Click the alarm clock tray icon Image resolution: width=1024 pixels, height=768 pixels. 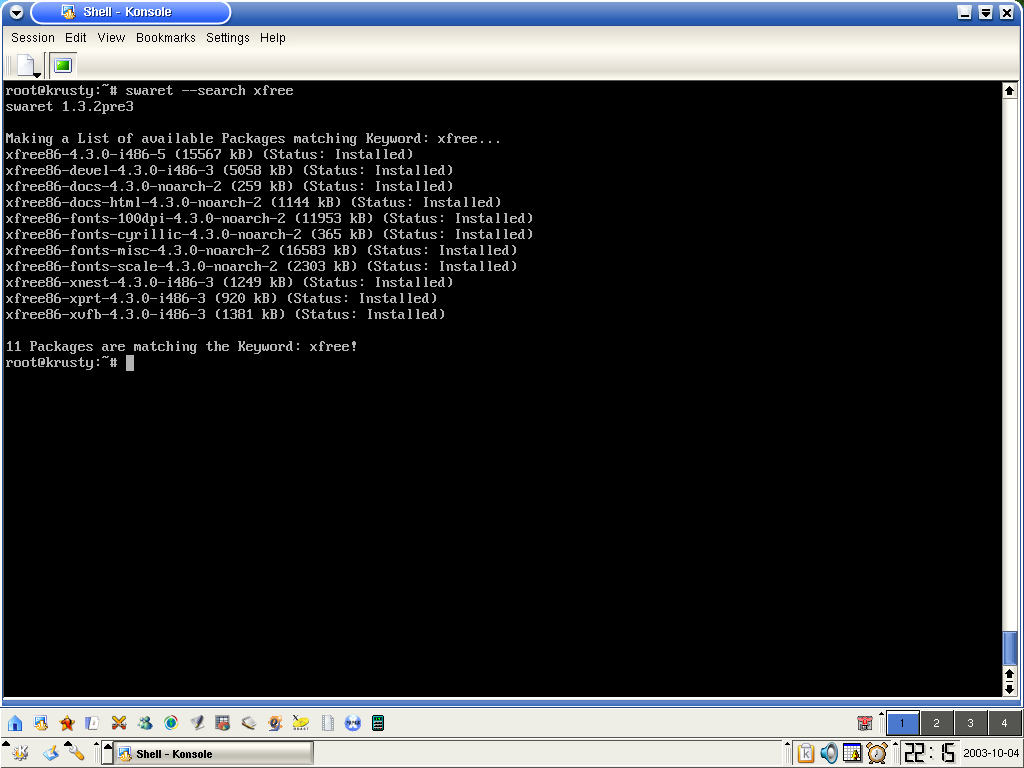coord(877,754)
